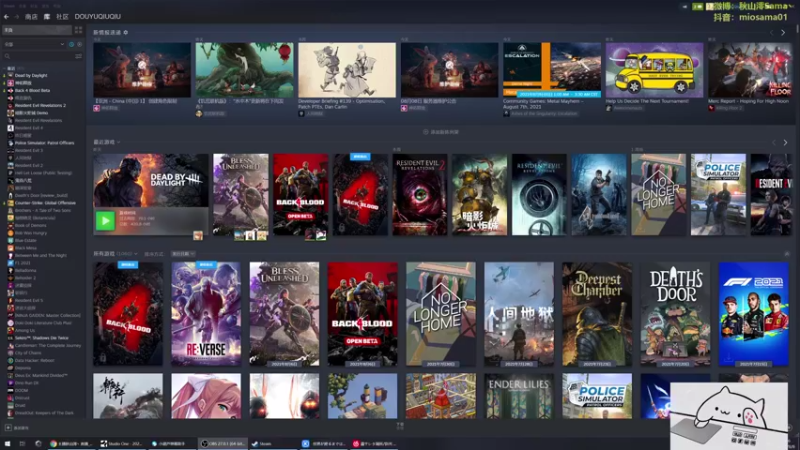The width and height of the screenshot is (800, 450).
Task: Open the news settings gear next to 新情报速递
Action: [126, 32]
